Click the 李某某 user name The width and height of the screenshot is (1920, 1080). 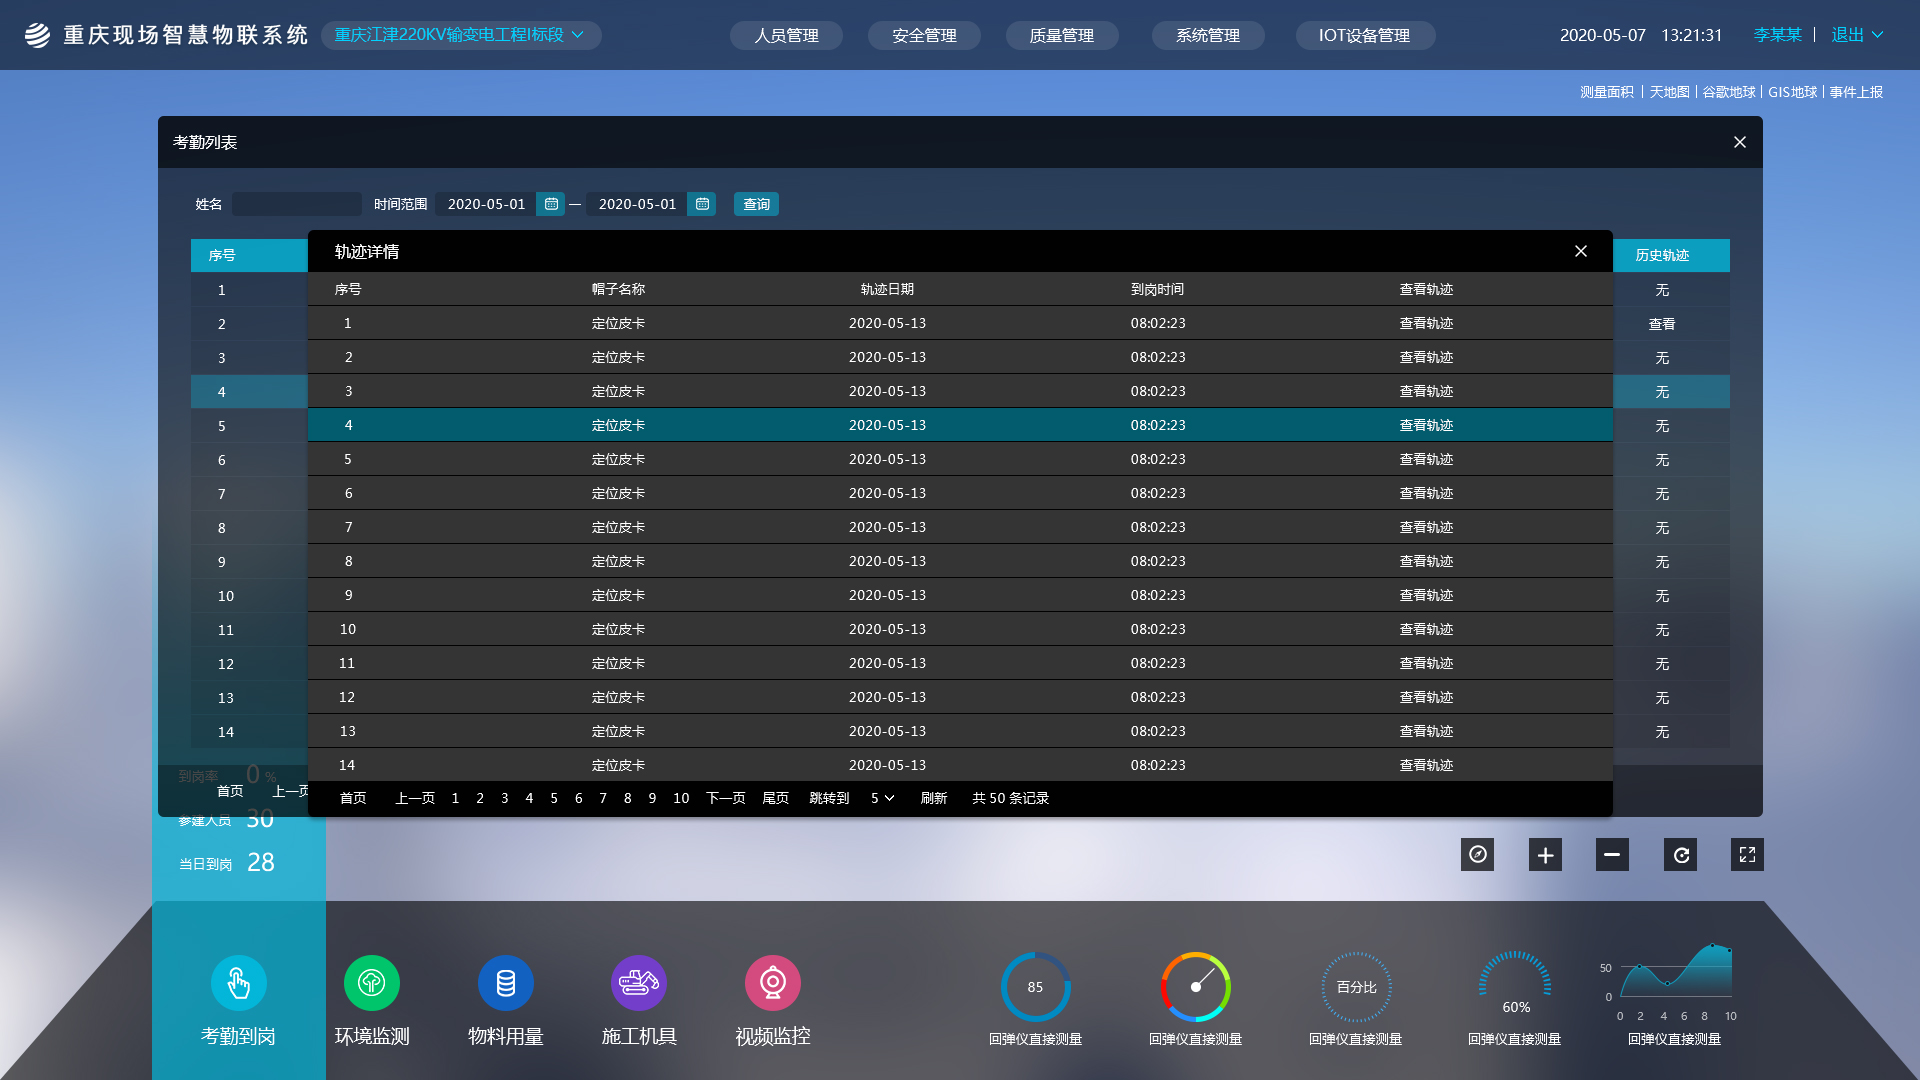1777,35
